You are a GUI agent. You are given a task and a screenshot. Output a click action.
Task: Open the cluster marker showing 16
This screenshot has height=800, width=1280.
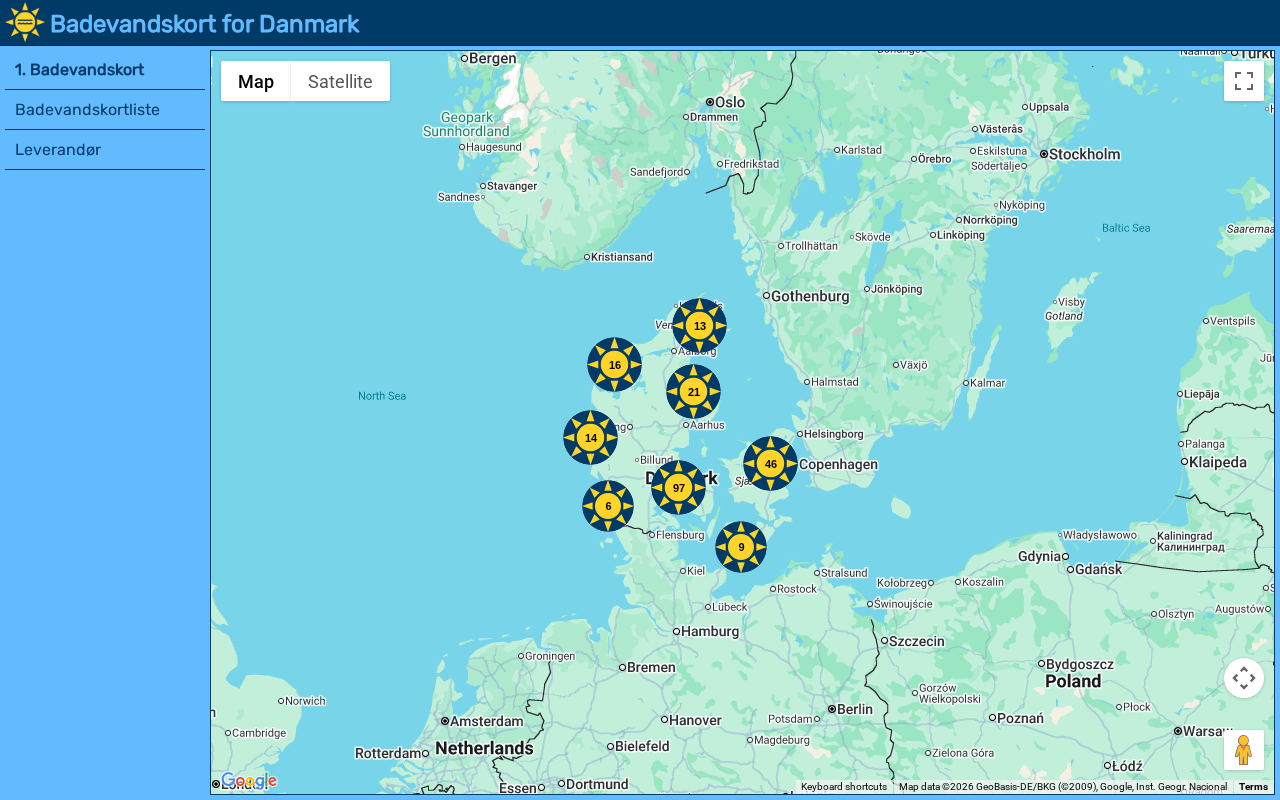(614, 365)
